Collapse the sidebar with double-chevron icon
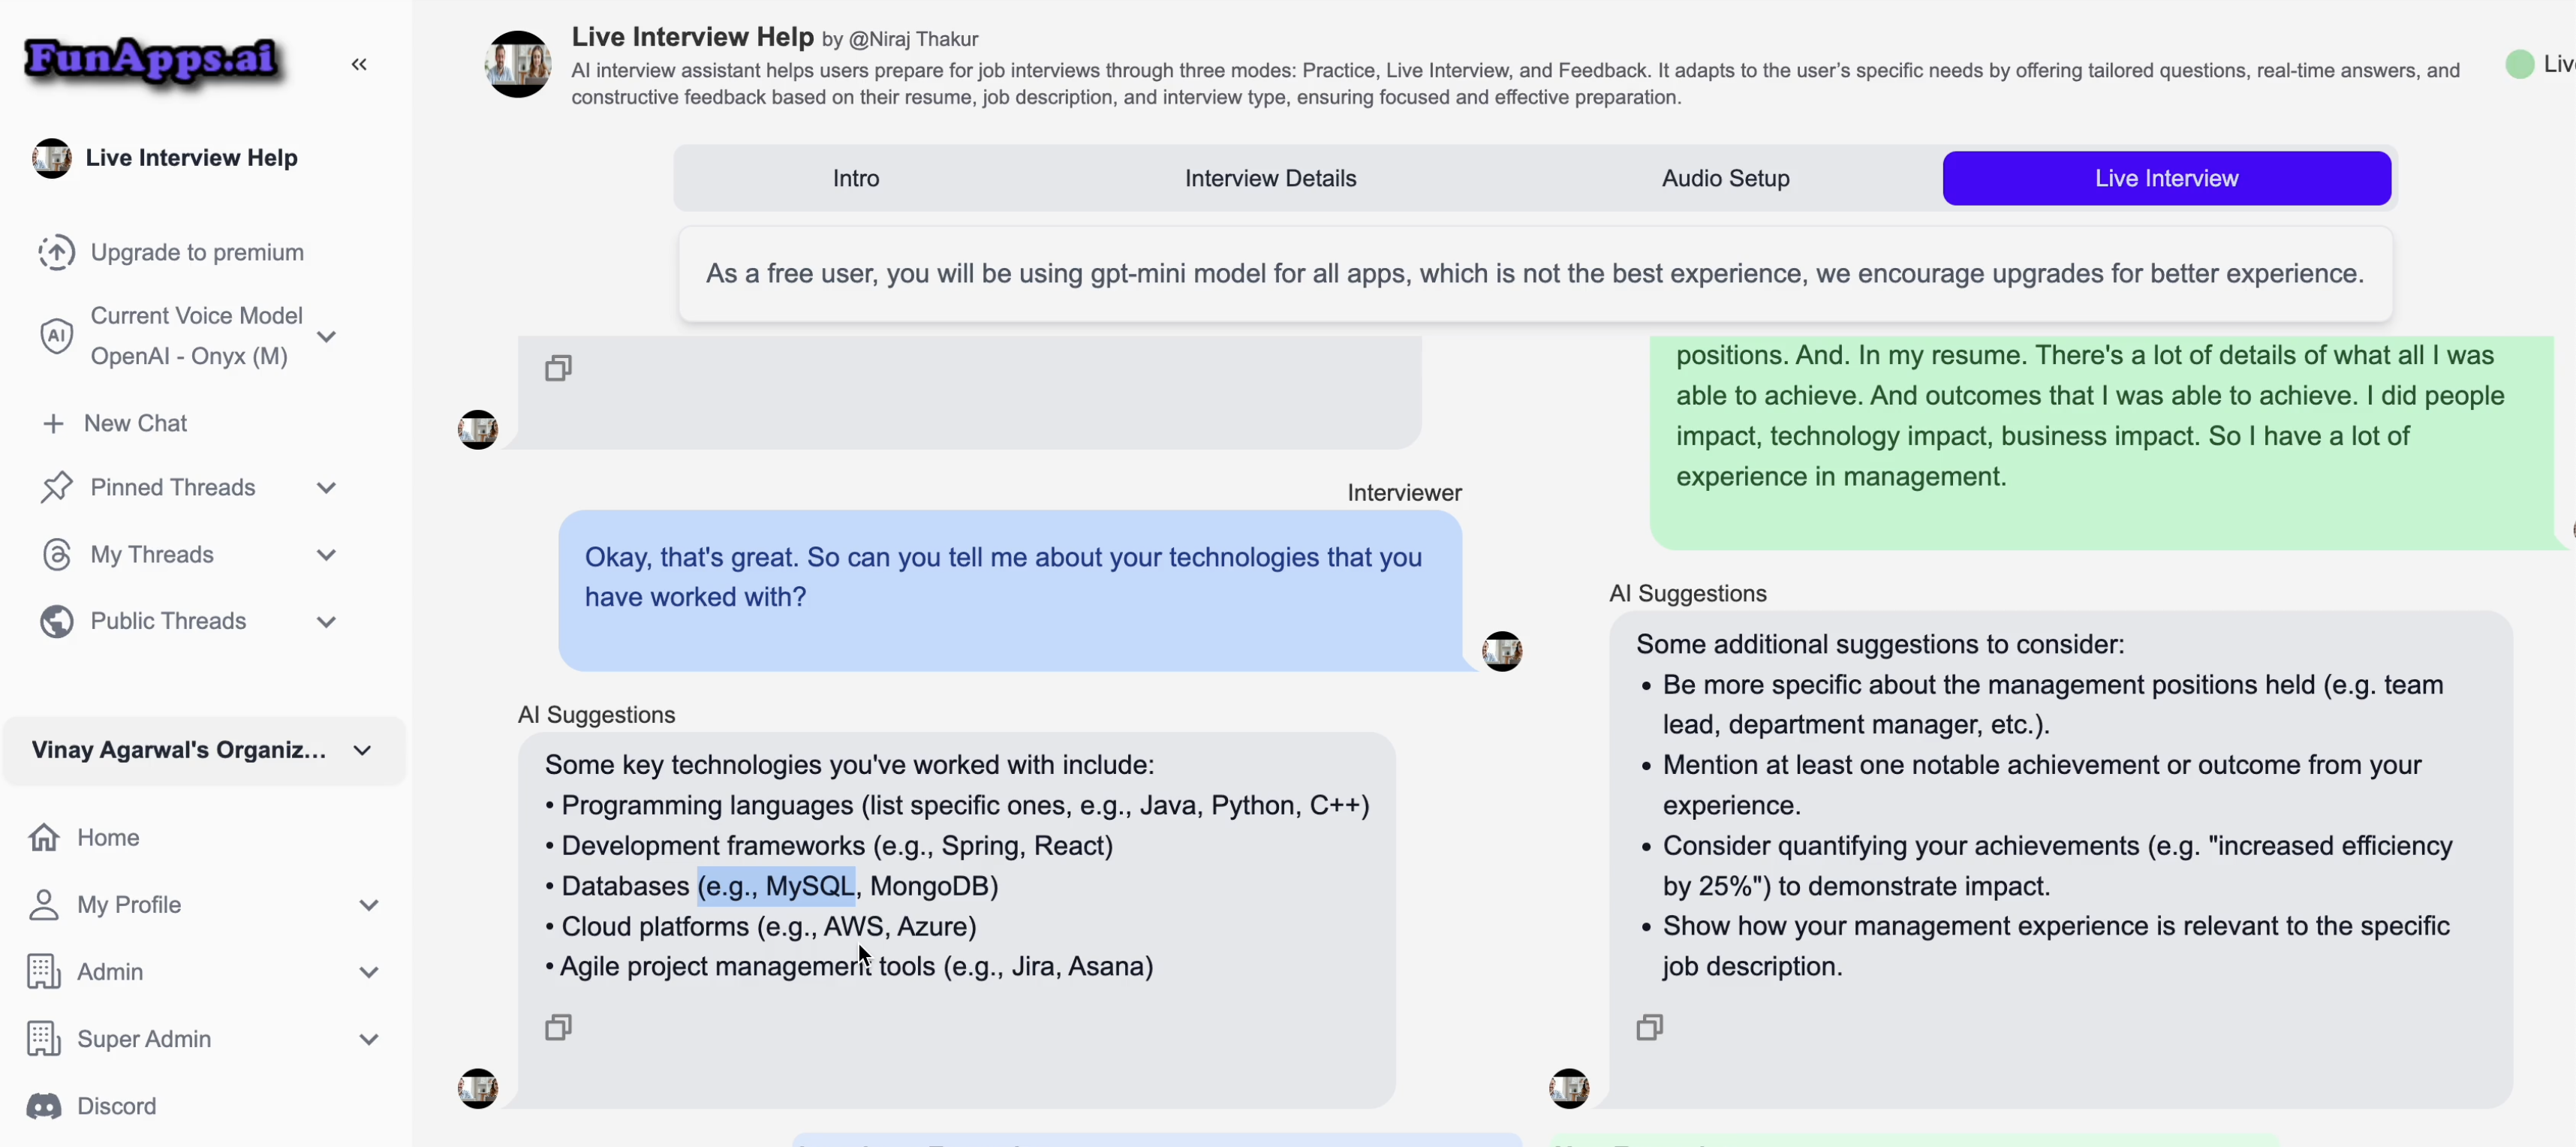The height and width of the screenshot is (1147, 2576). click(x=359, y=64)
